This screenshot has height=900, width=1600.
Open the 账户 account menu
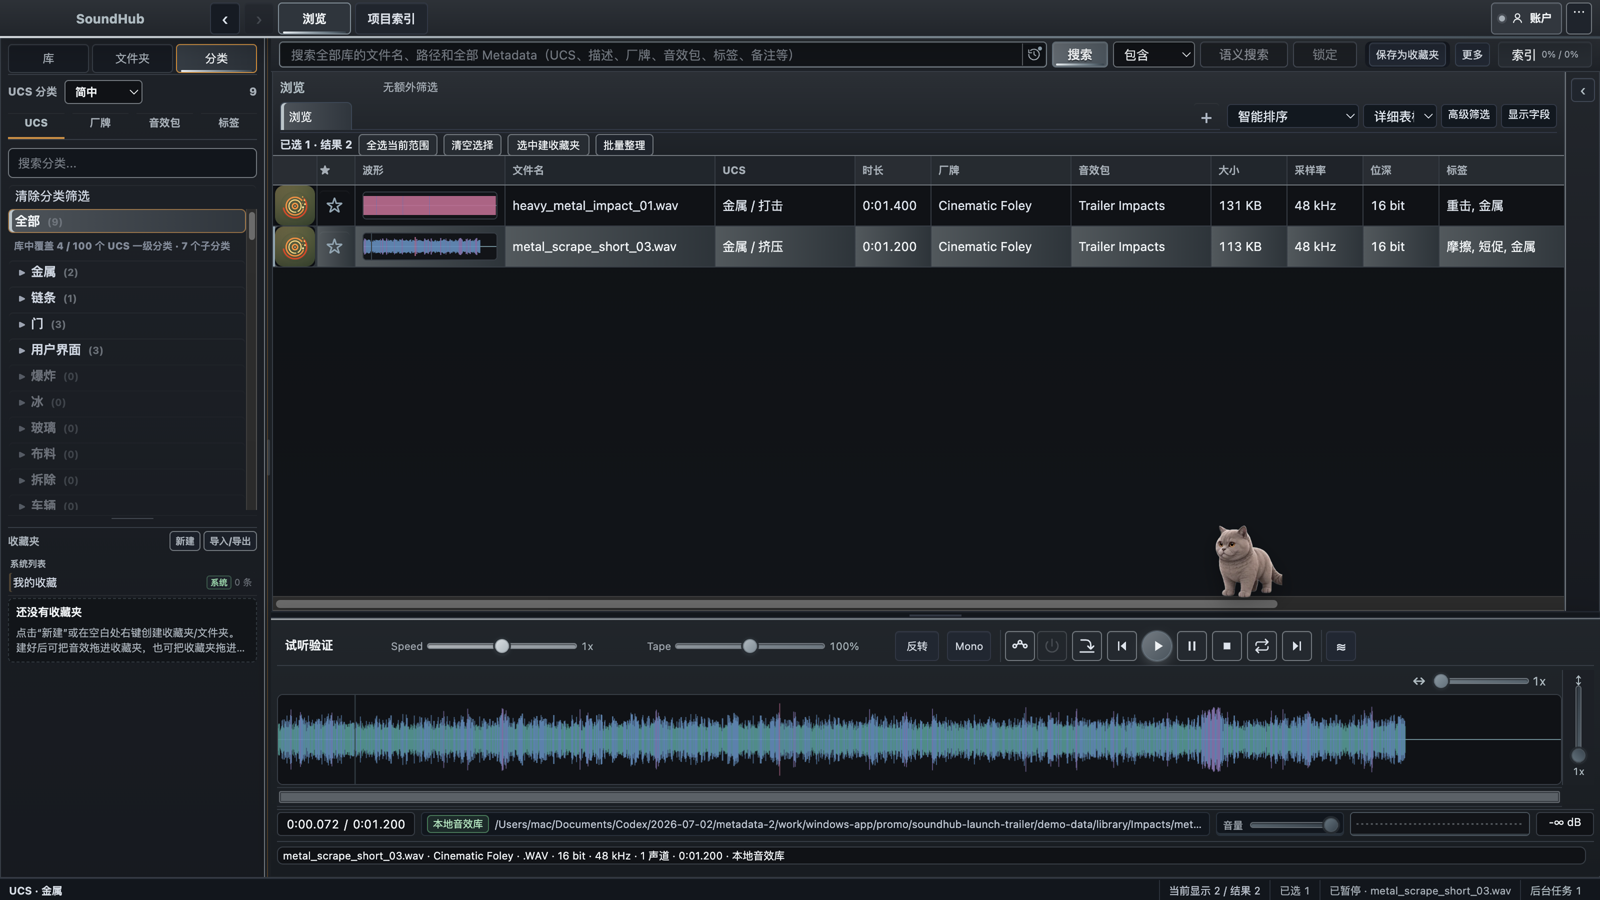1527,18
